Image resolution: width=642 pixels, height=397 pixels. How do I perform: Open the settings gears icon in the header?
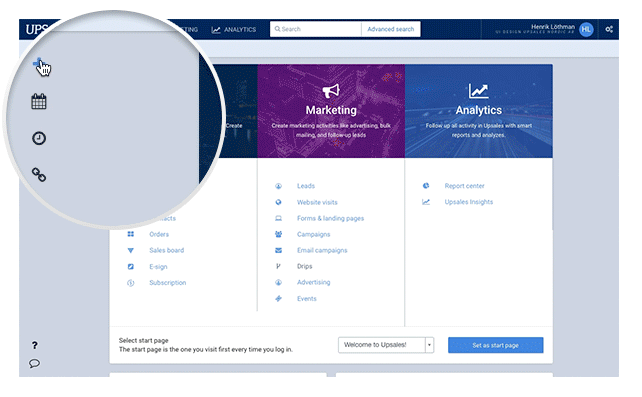tap(609, 29)
